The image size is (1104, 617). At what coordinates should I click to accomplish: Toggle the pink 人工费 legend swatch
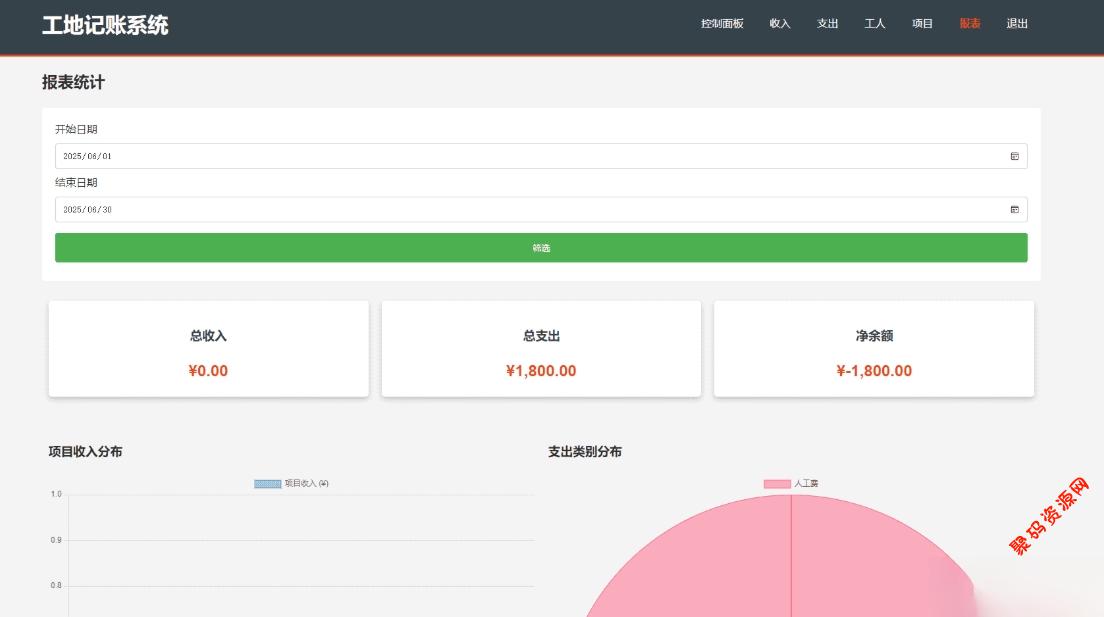pos(777,484)
